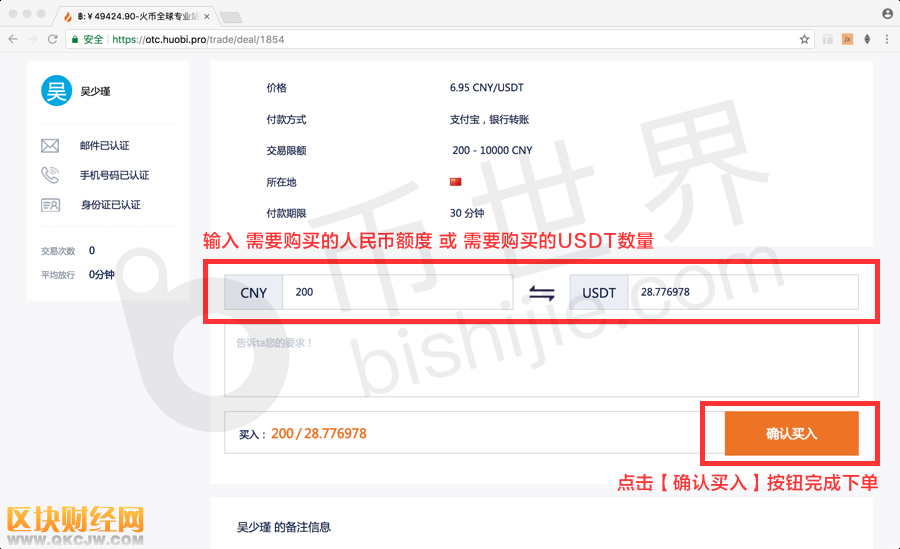Viewport: 900px width, 549px height.
Task: Reload the page with refresh icon
Action: [52, 39]
